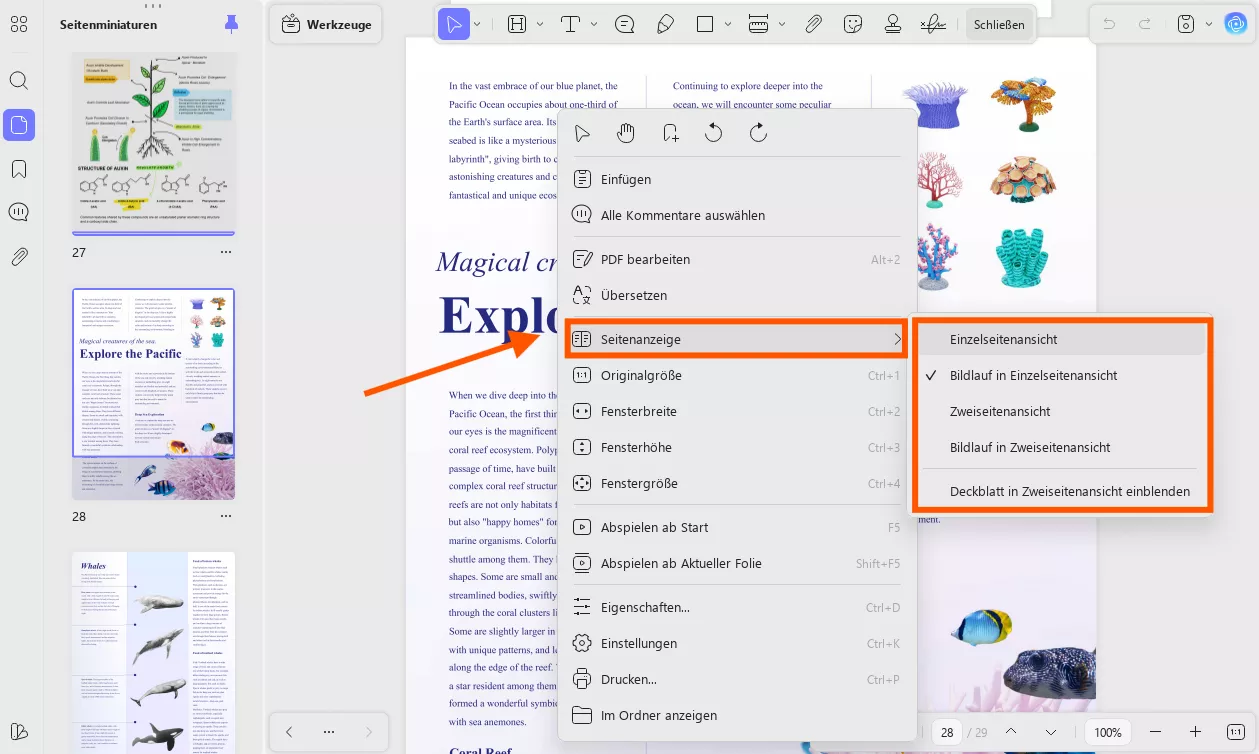The image size is (1259, 754).
Task: Click rotate clockwise icon in context menu
Action: point(758,133)
